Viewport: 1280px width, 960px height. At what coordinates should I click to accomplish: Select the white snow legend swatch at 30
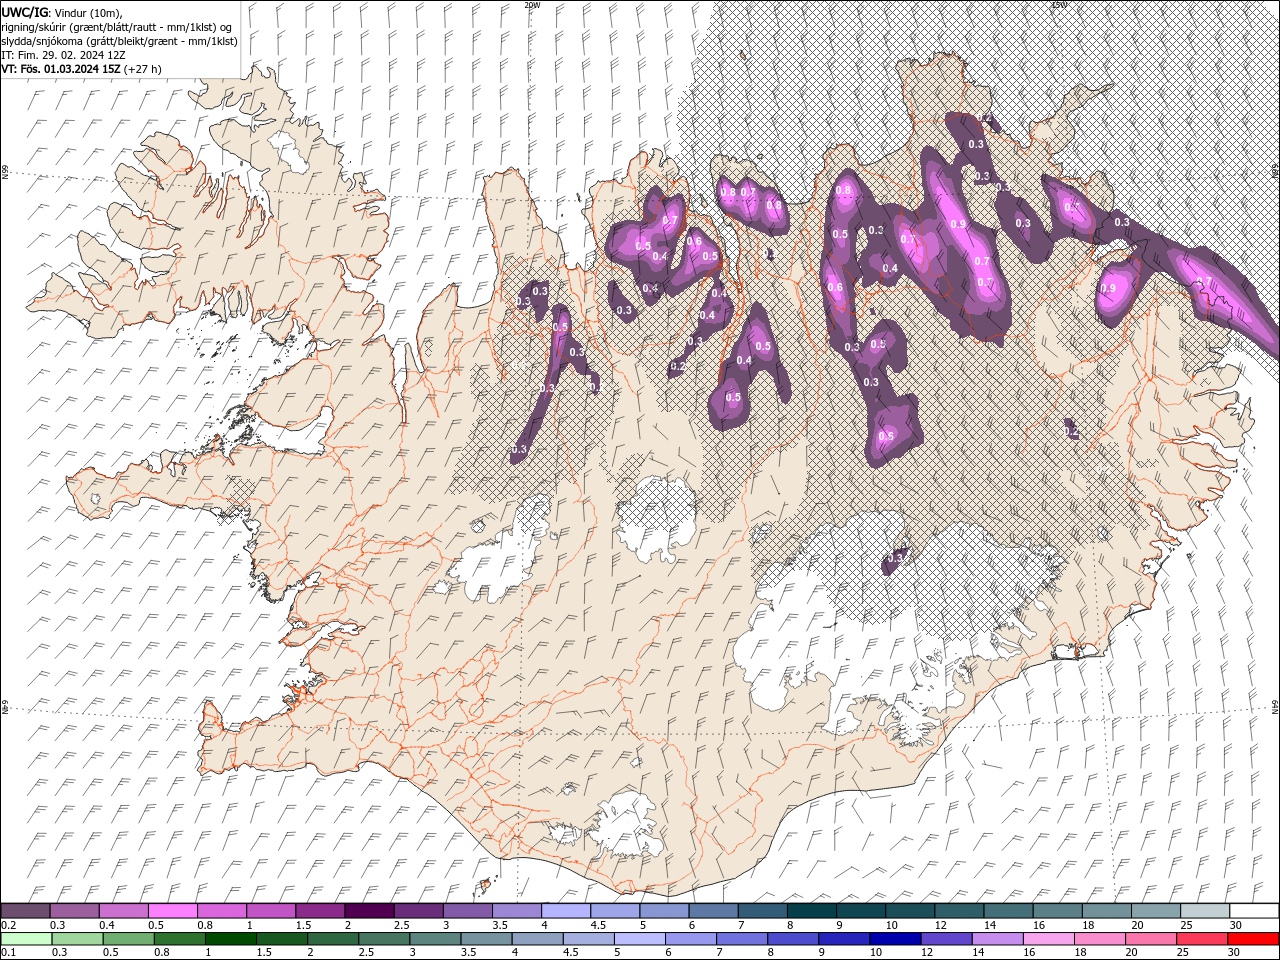point(1252,910)
